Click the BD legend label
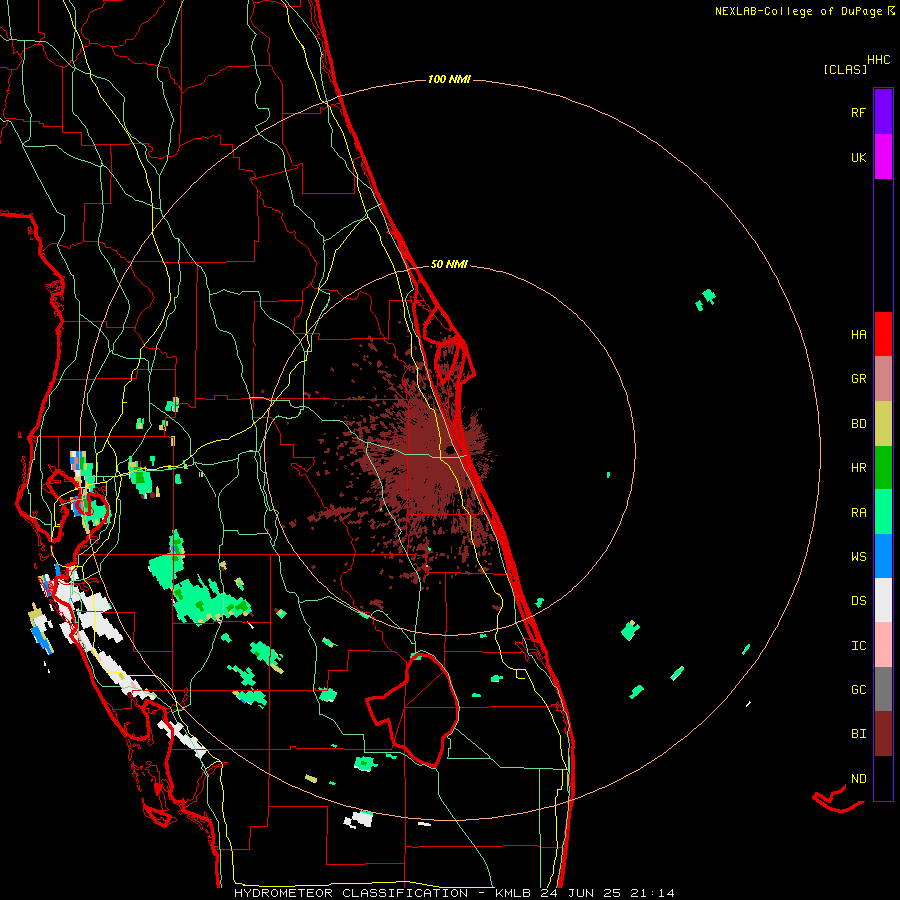Viewport: 900px width, 900px height. [x=859, y=424]
